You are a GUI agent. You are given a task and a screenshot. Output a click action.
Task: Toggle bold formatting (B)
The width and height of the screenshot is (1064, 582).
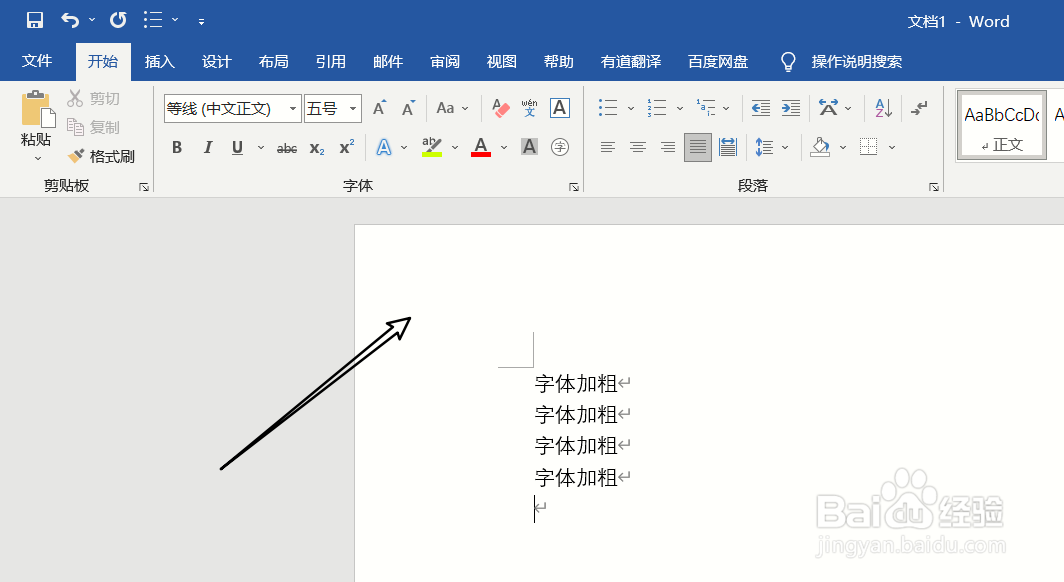(177, 147)
